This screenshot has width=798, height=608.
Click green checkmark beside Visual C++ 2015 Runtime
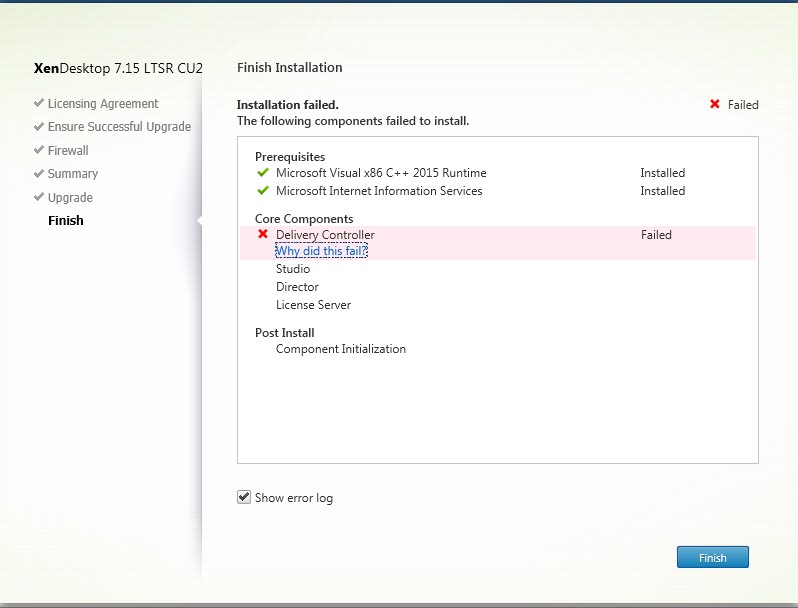[x=263, y=173]
